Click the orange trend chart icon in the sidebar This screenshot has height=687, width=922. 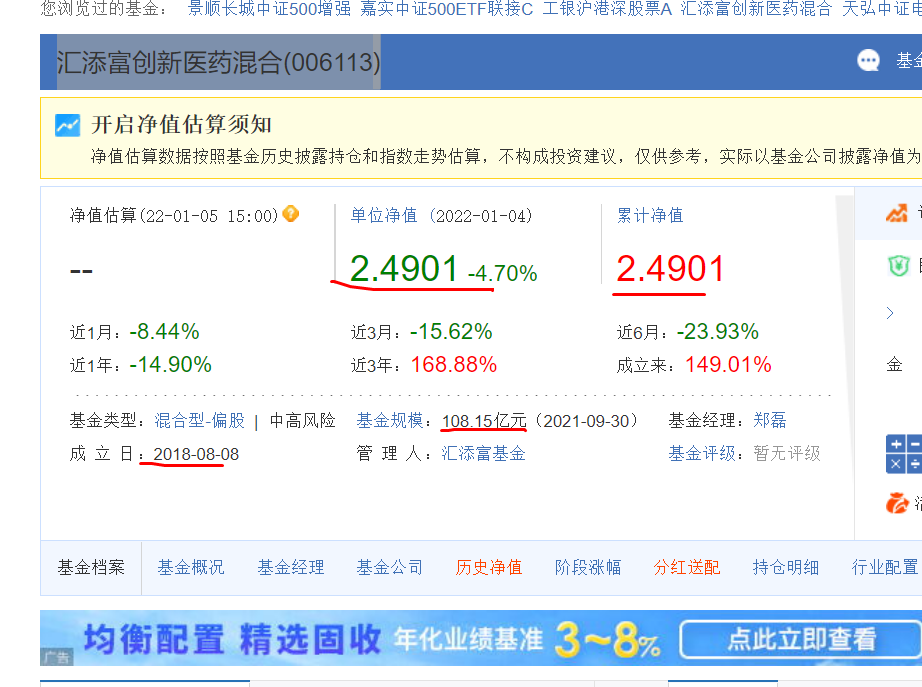pos(897,213)
